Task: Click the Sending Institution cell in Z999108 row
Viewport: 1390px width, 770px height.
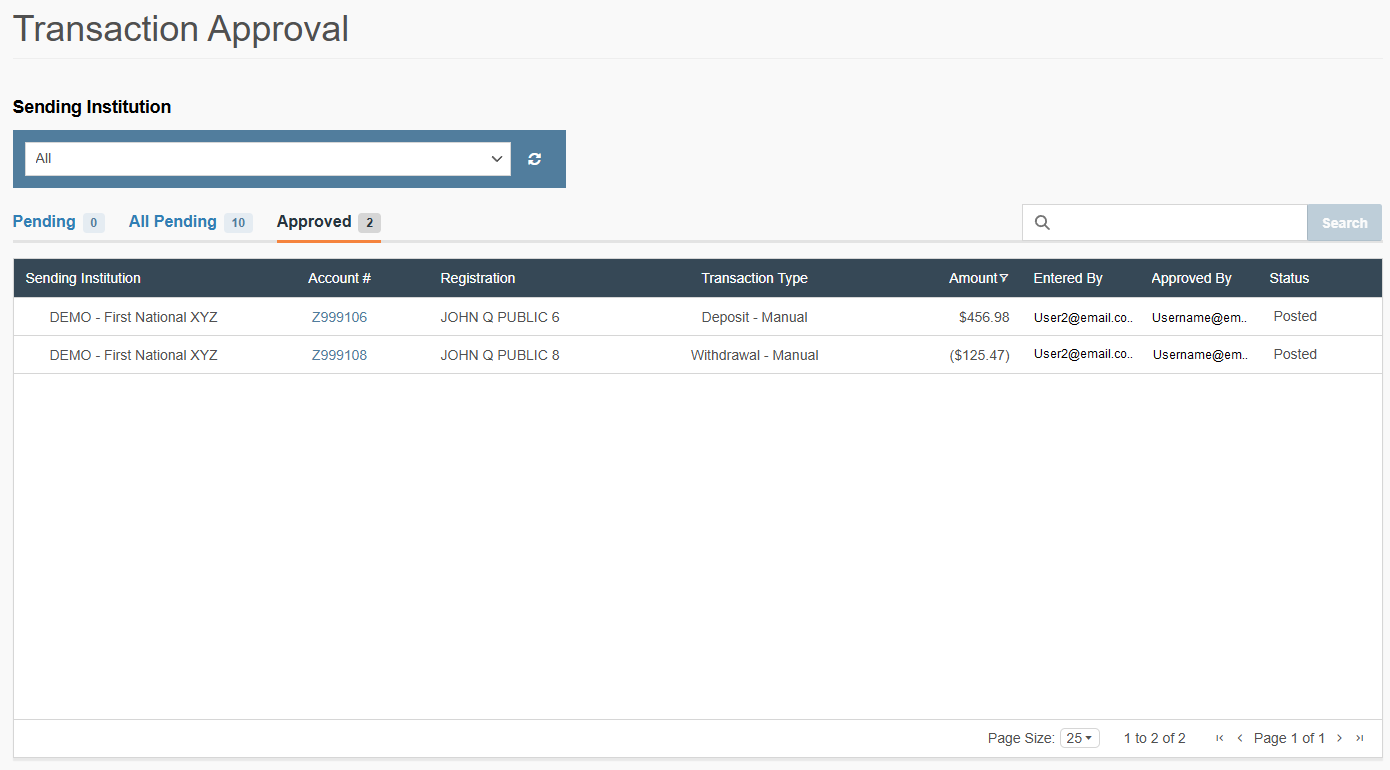Action: [x=133, y=355]
